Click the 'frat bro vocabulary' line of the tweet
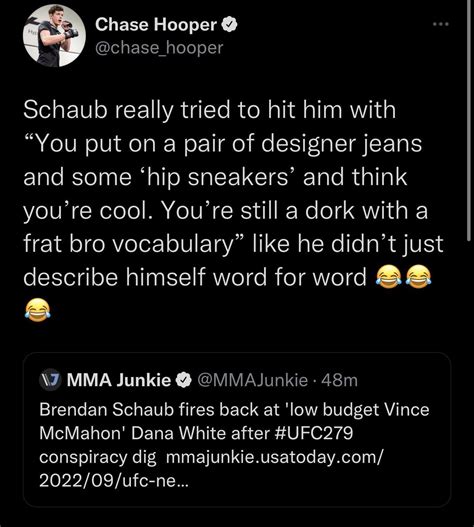The image size is (474, 527). 233,244
